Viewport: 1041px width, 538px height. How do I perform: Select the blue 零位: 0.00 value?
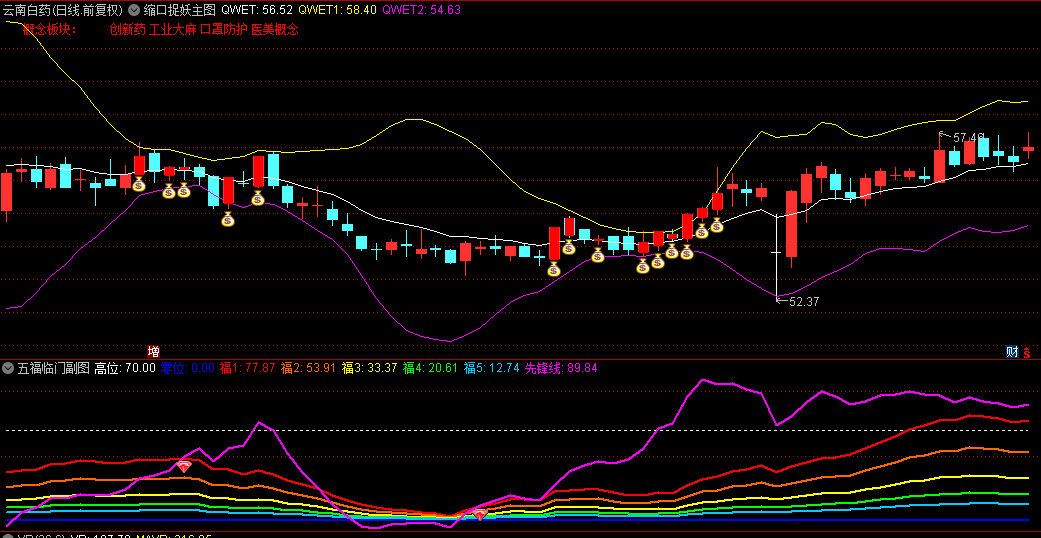[188, 367]
